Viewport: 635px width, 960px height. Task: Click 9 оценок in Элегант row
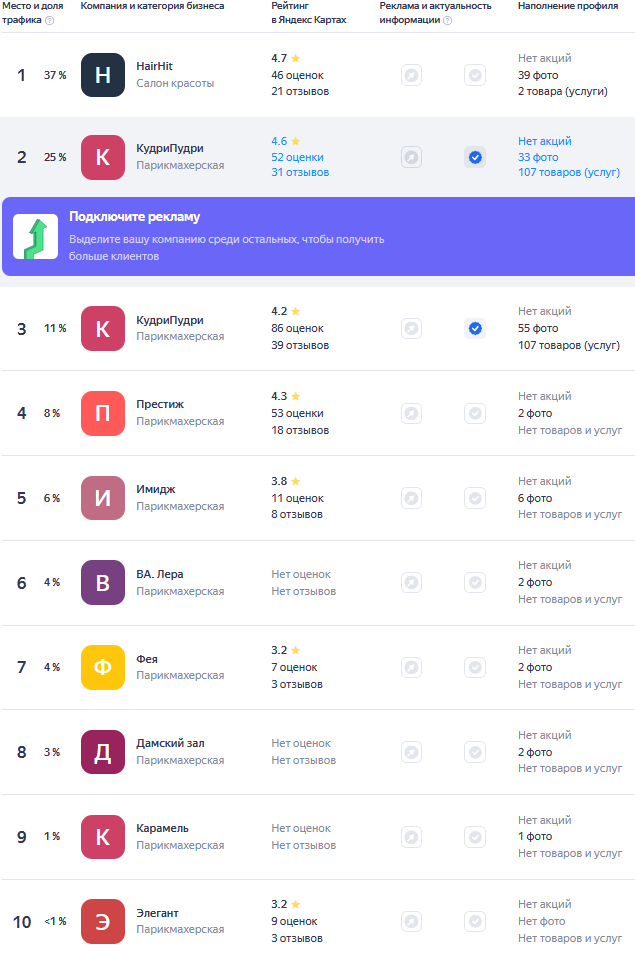click(x=295, y=921)
